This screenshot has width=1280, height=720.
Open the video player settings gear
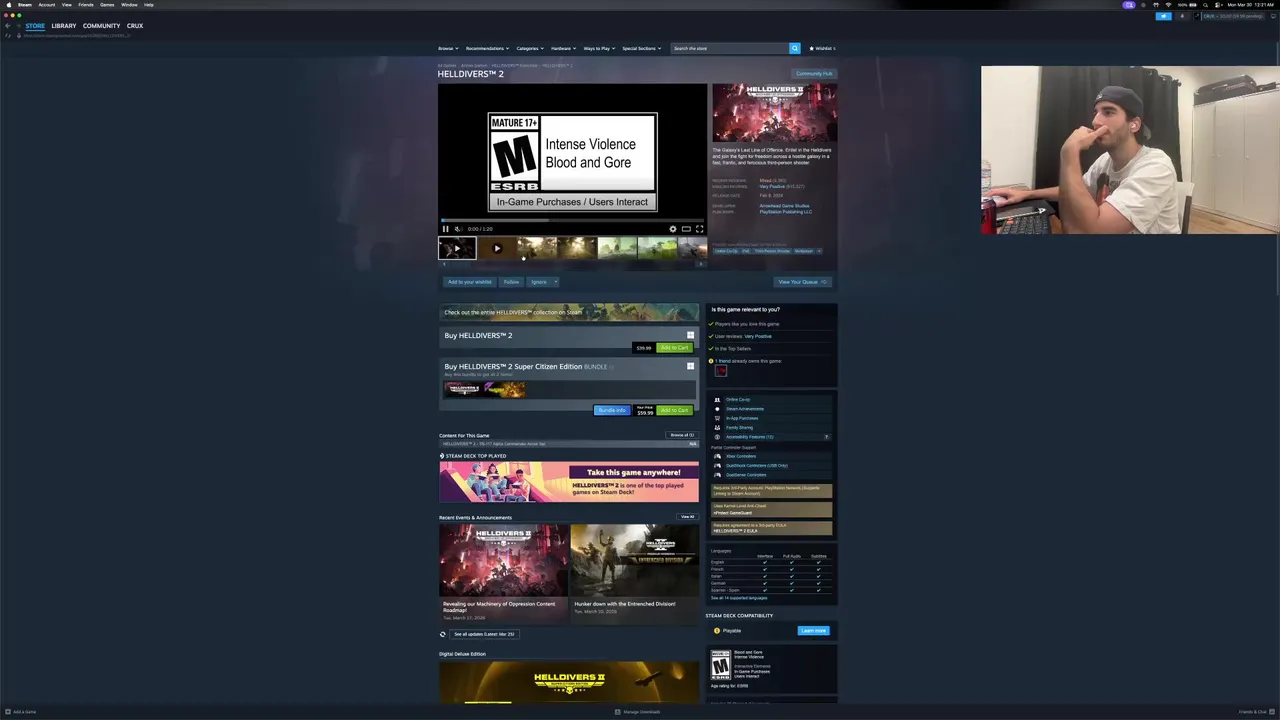[x=672, y=229]
